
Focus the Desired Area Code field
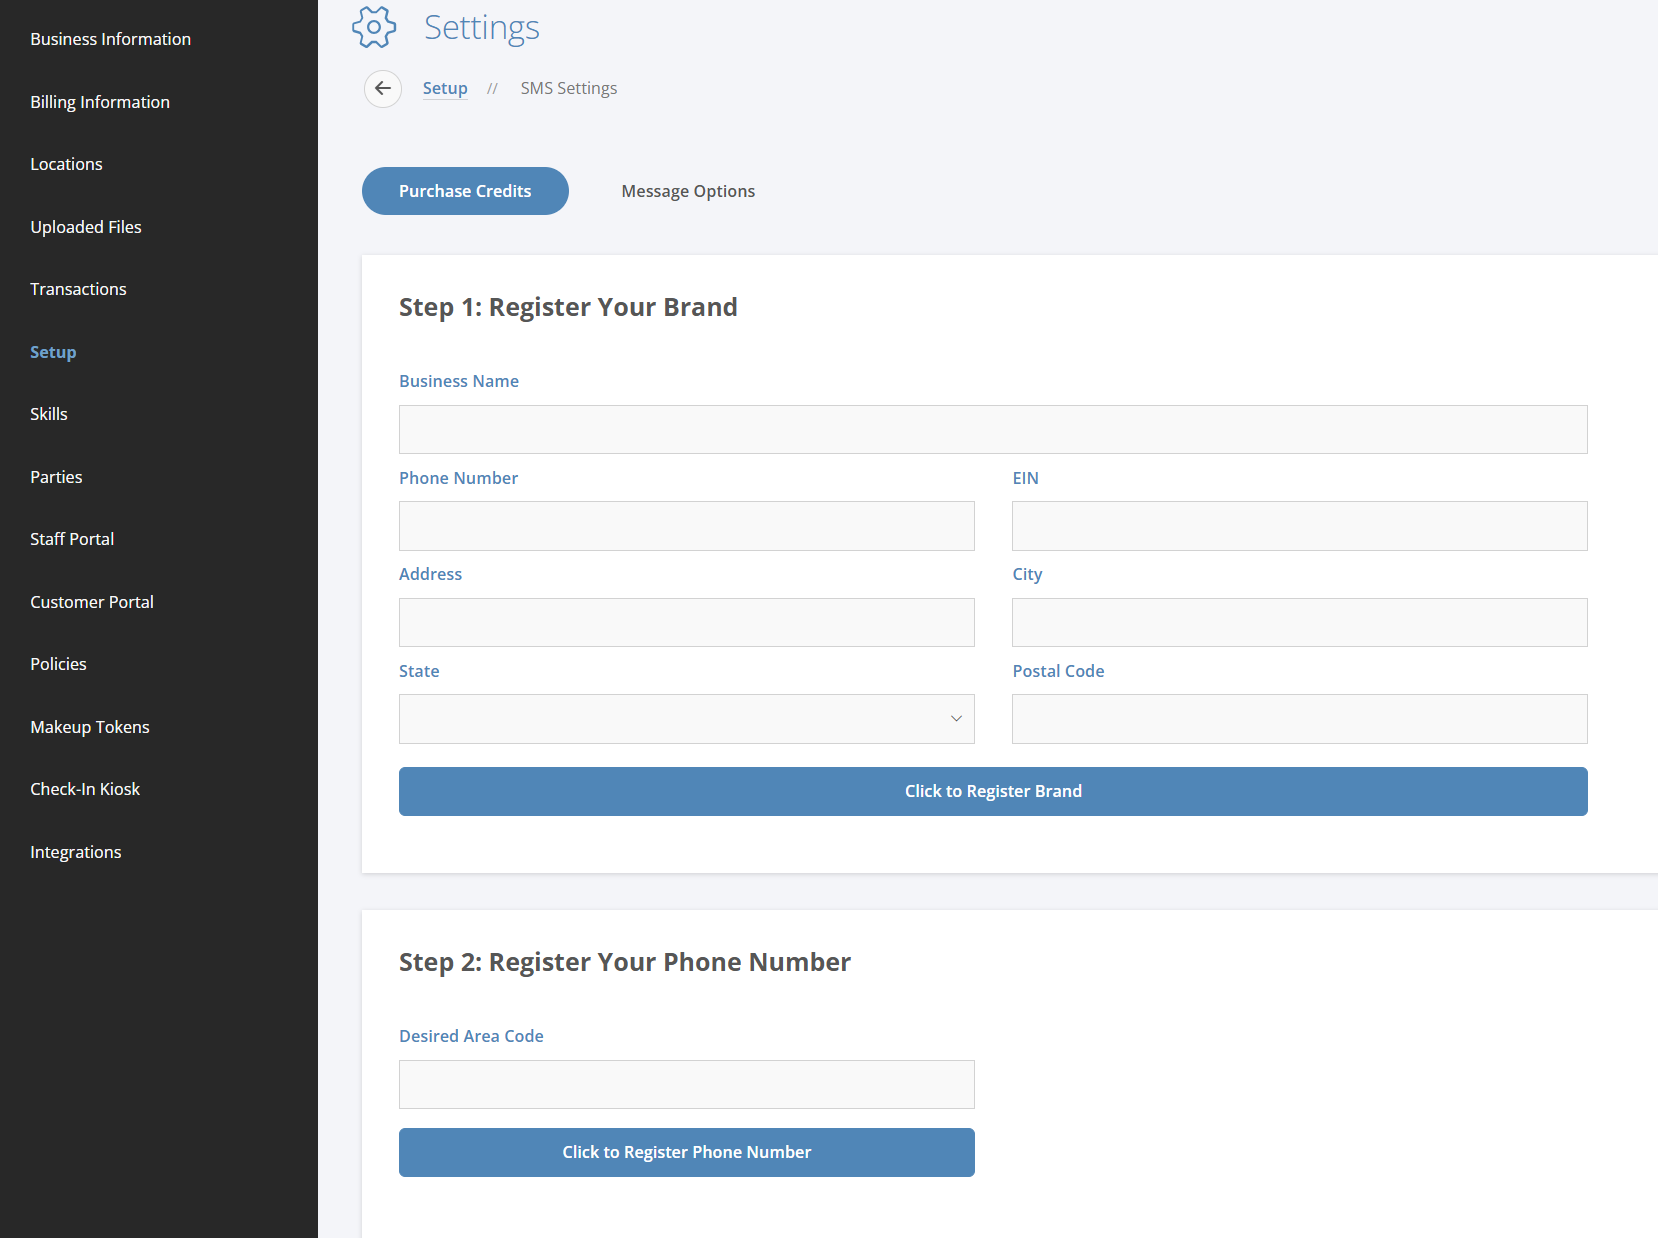687,1084
